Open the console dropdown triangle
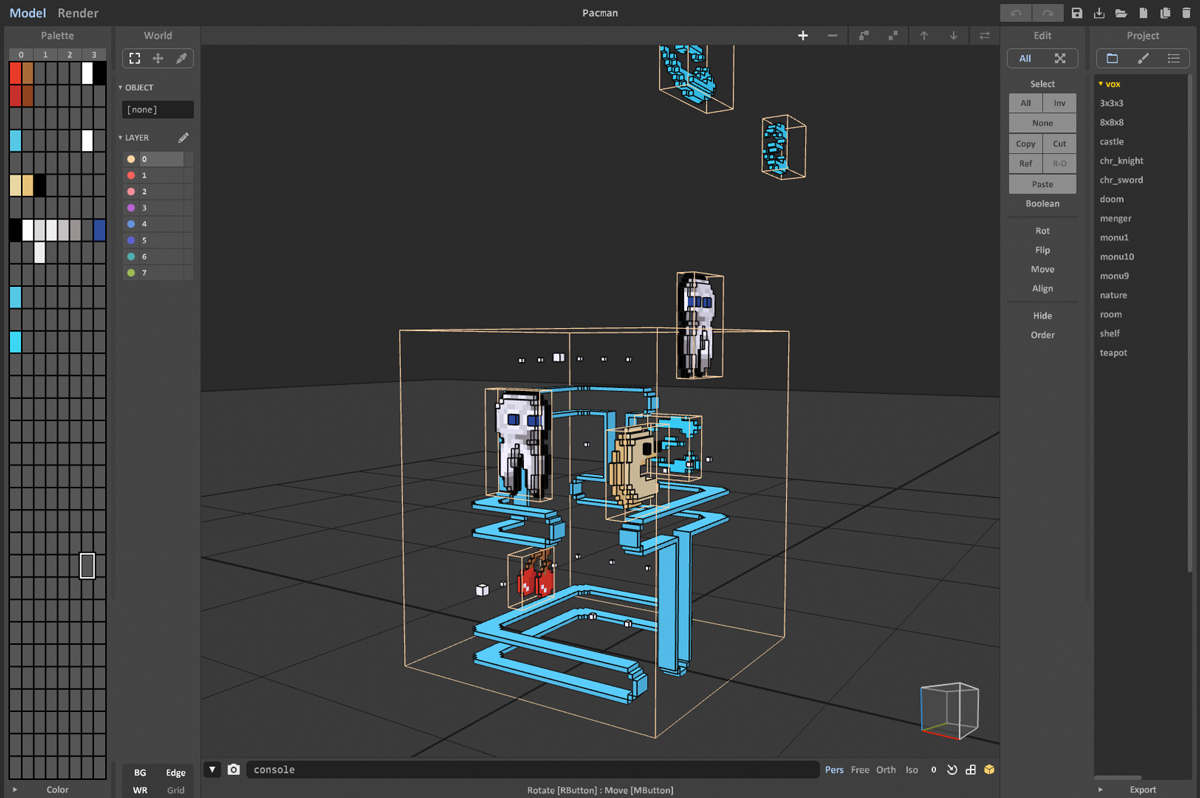Screen dimensions: 1200x798 212,769
